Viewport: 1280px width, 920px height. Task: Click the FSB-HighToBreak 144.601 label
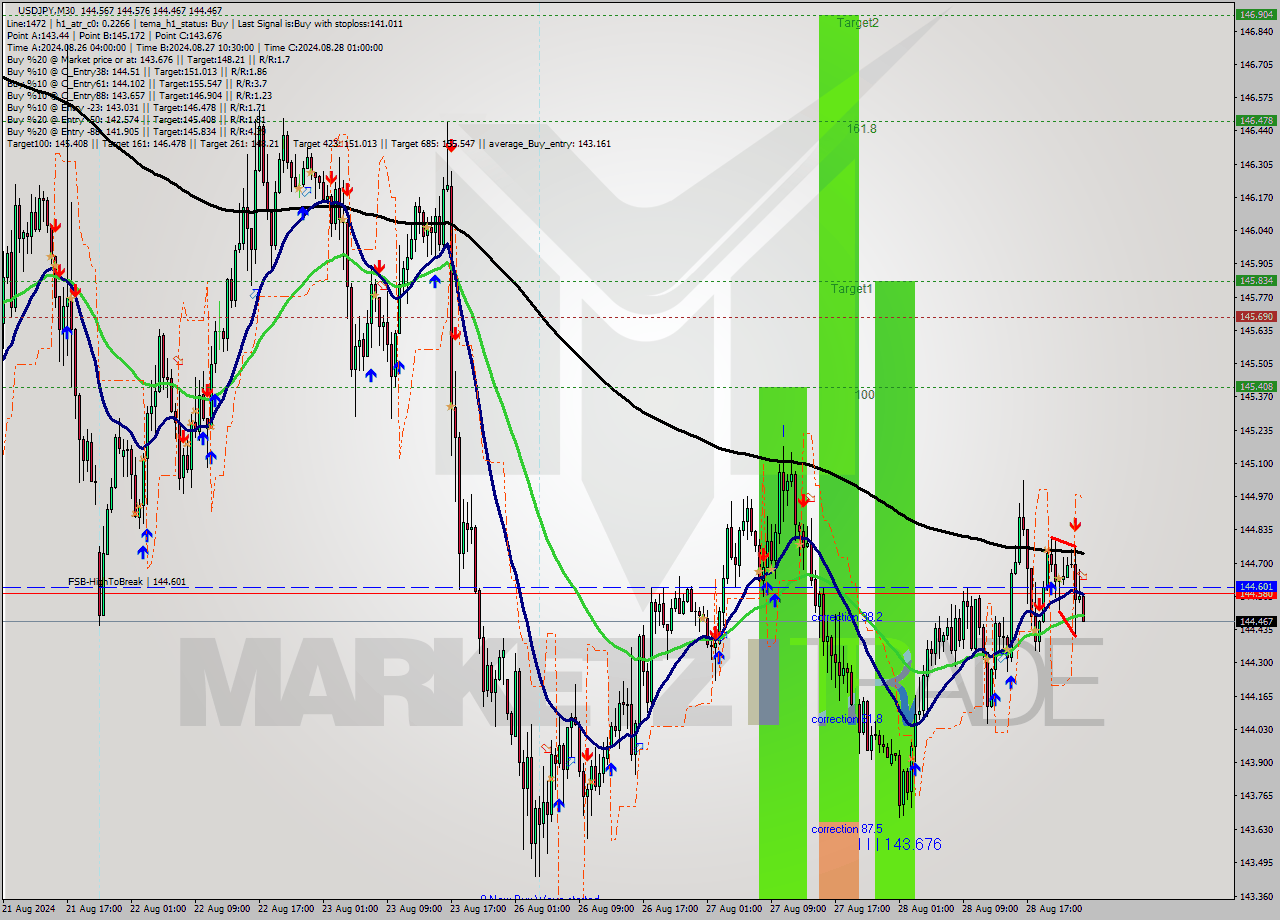[x=127, y=582]
